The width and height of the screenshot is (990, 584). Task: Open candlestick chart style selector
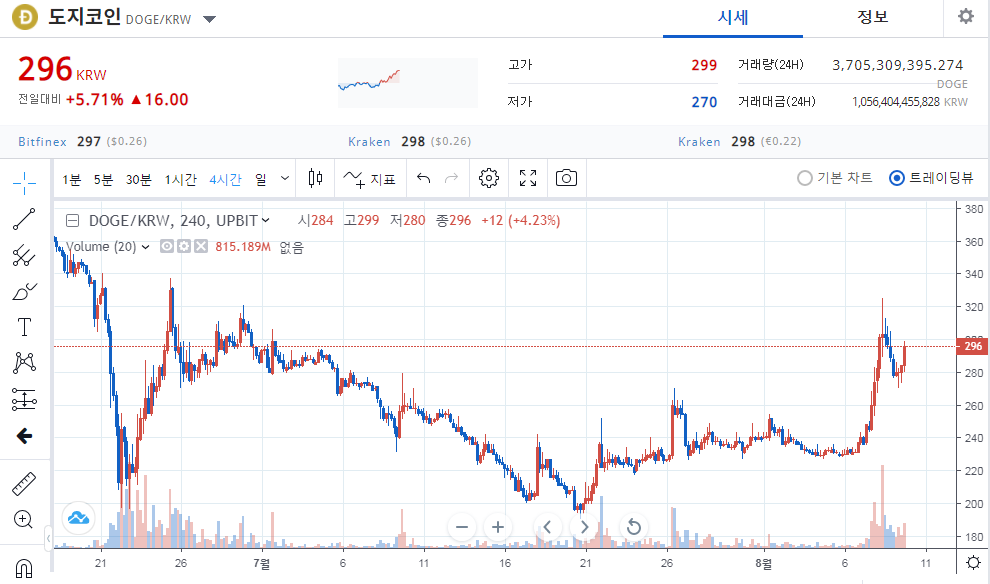tap(316, 178)
